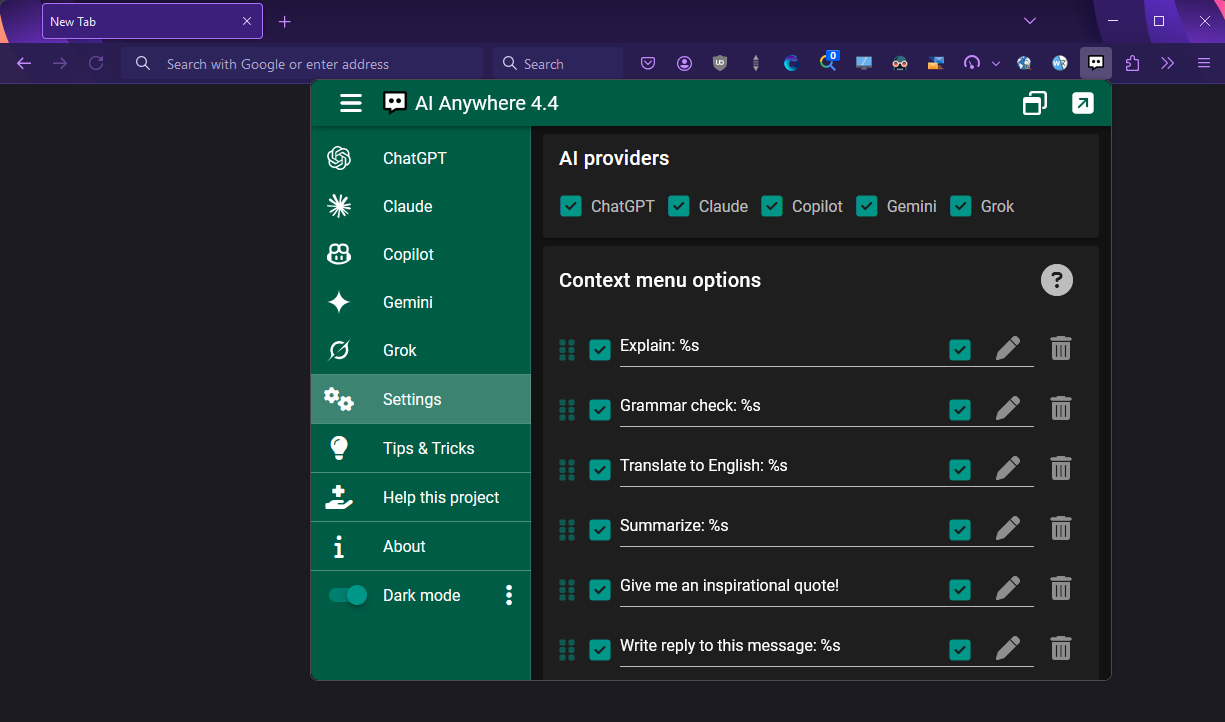The width and height of the screenshot is (1225, 722).
Task: Open a new tab with the plus button
Action: (x=285, y=21)
